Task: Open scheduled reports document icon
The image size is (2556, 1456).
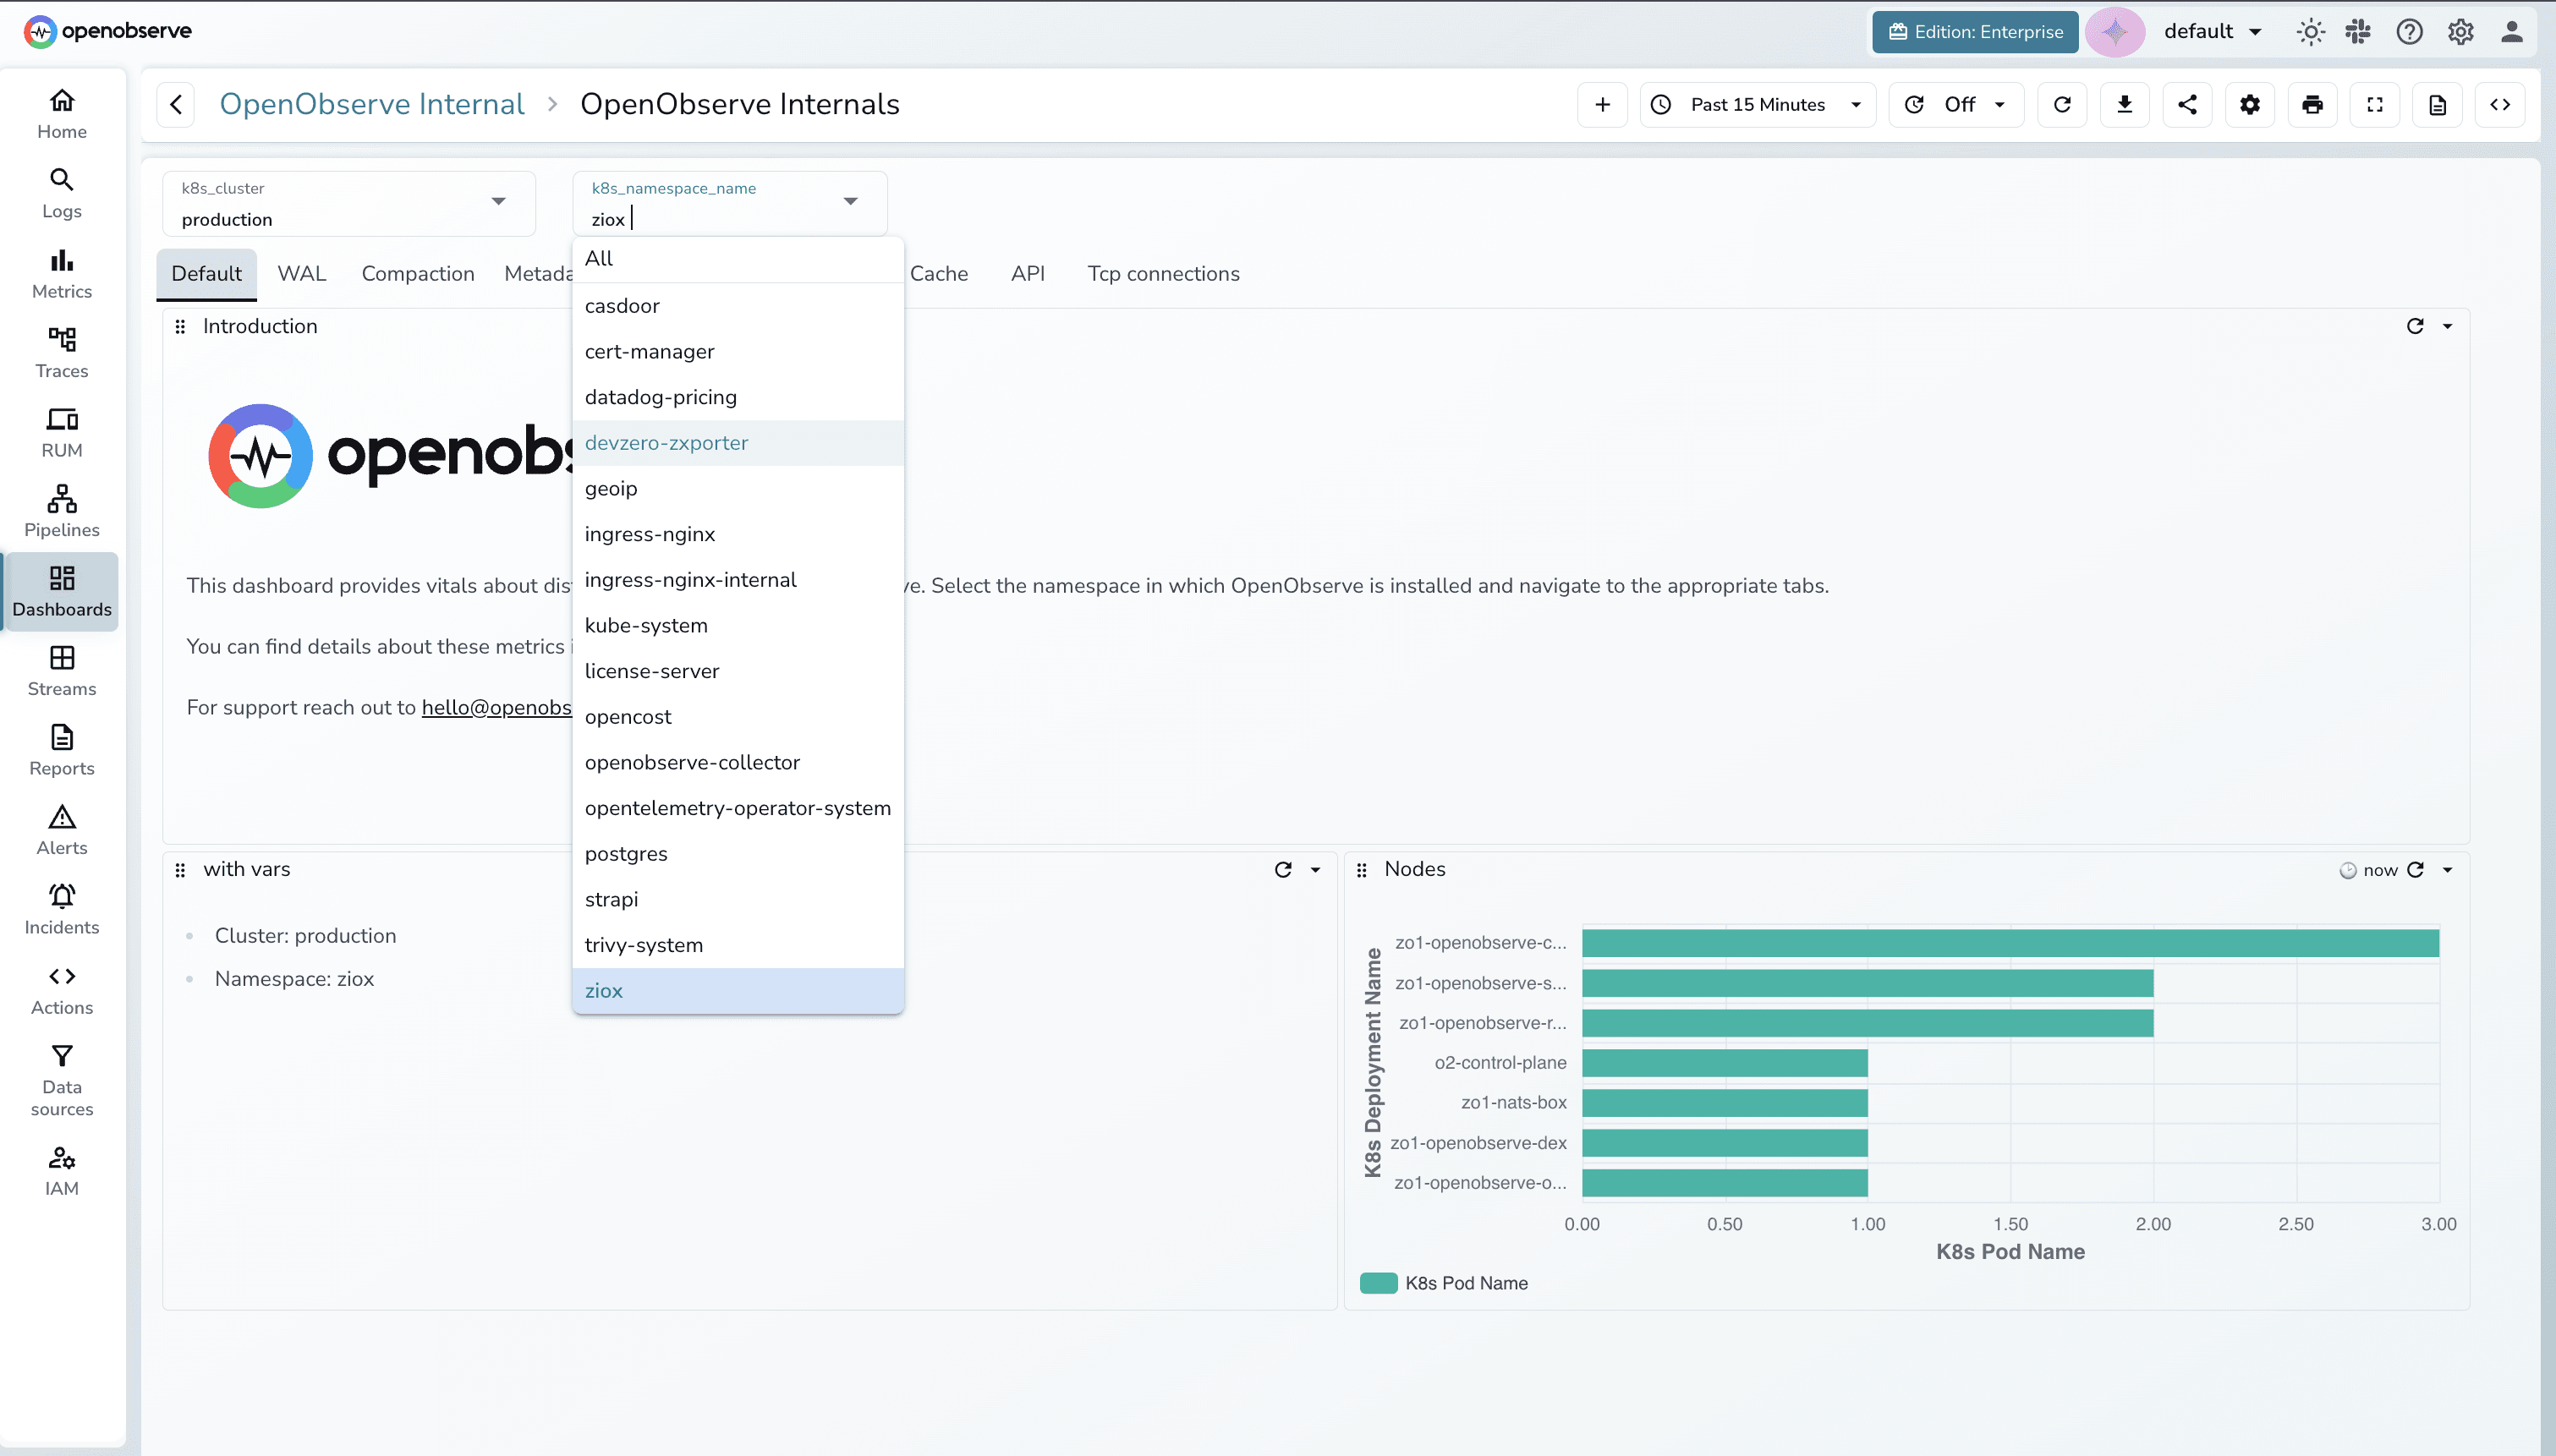Action: 2437,104
